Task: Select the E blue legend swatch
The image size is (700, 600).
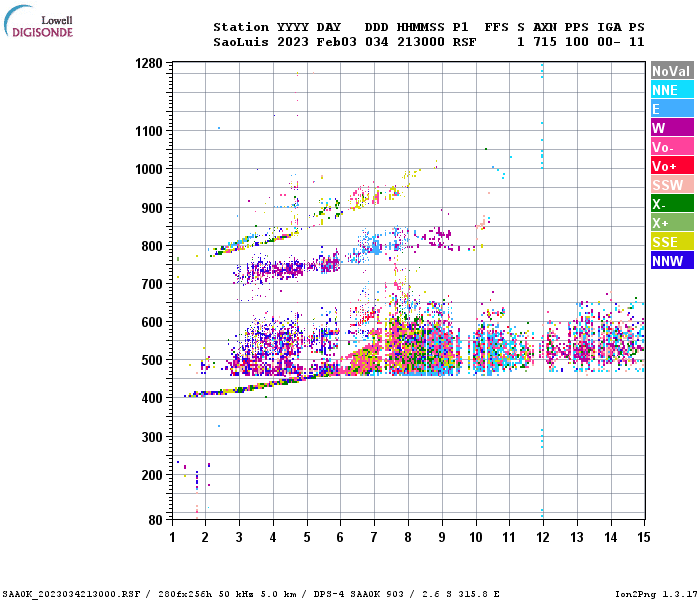Action: 672,108
